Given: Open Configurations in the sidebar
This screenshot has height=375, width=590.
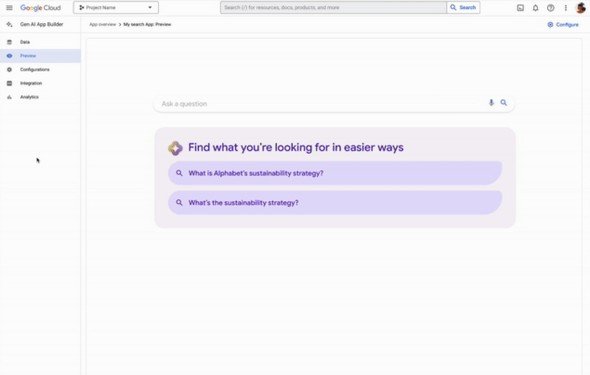Looking at the screenshot, I should point(40,70).
